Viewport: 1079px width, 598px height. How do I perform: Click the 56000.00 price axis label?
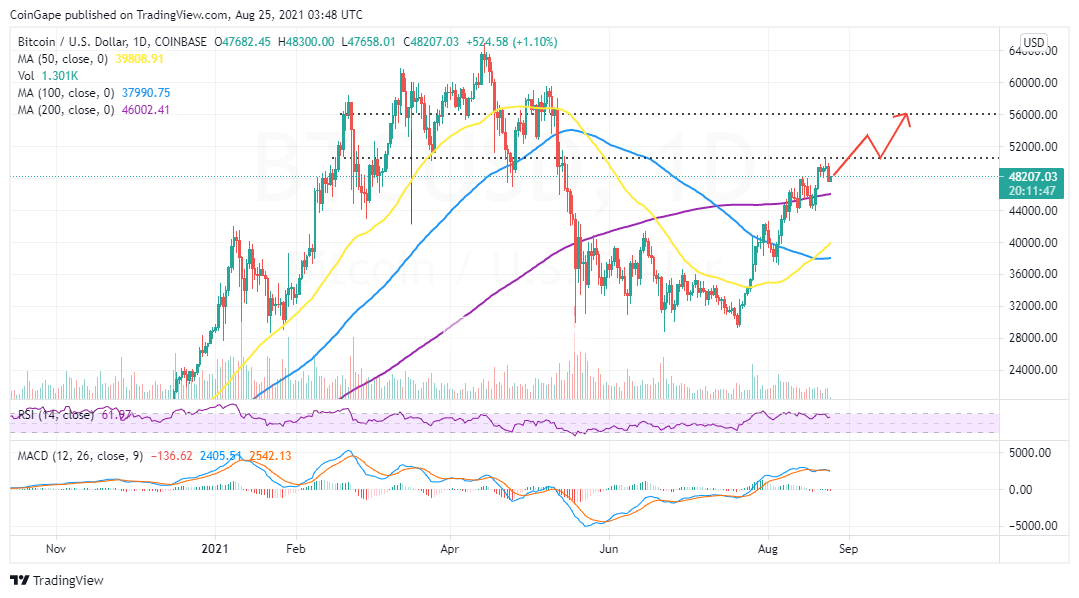click(x=1033, y=115)
